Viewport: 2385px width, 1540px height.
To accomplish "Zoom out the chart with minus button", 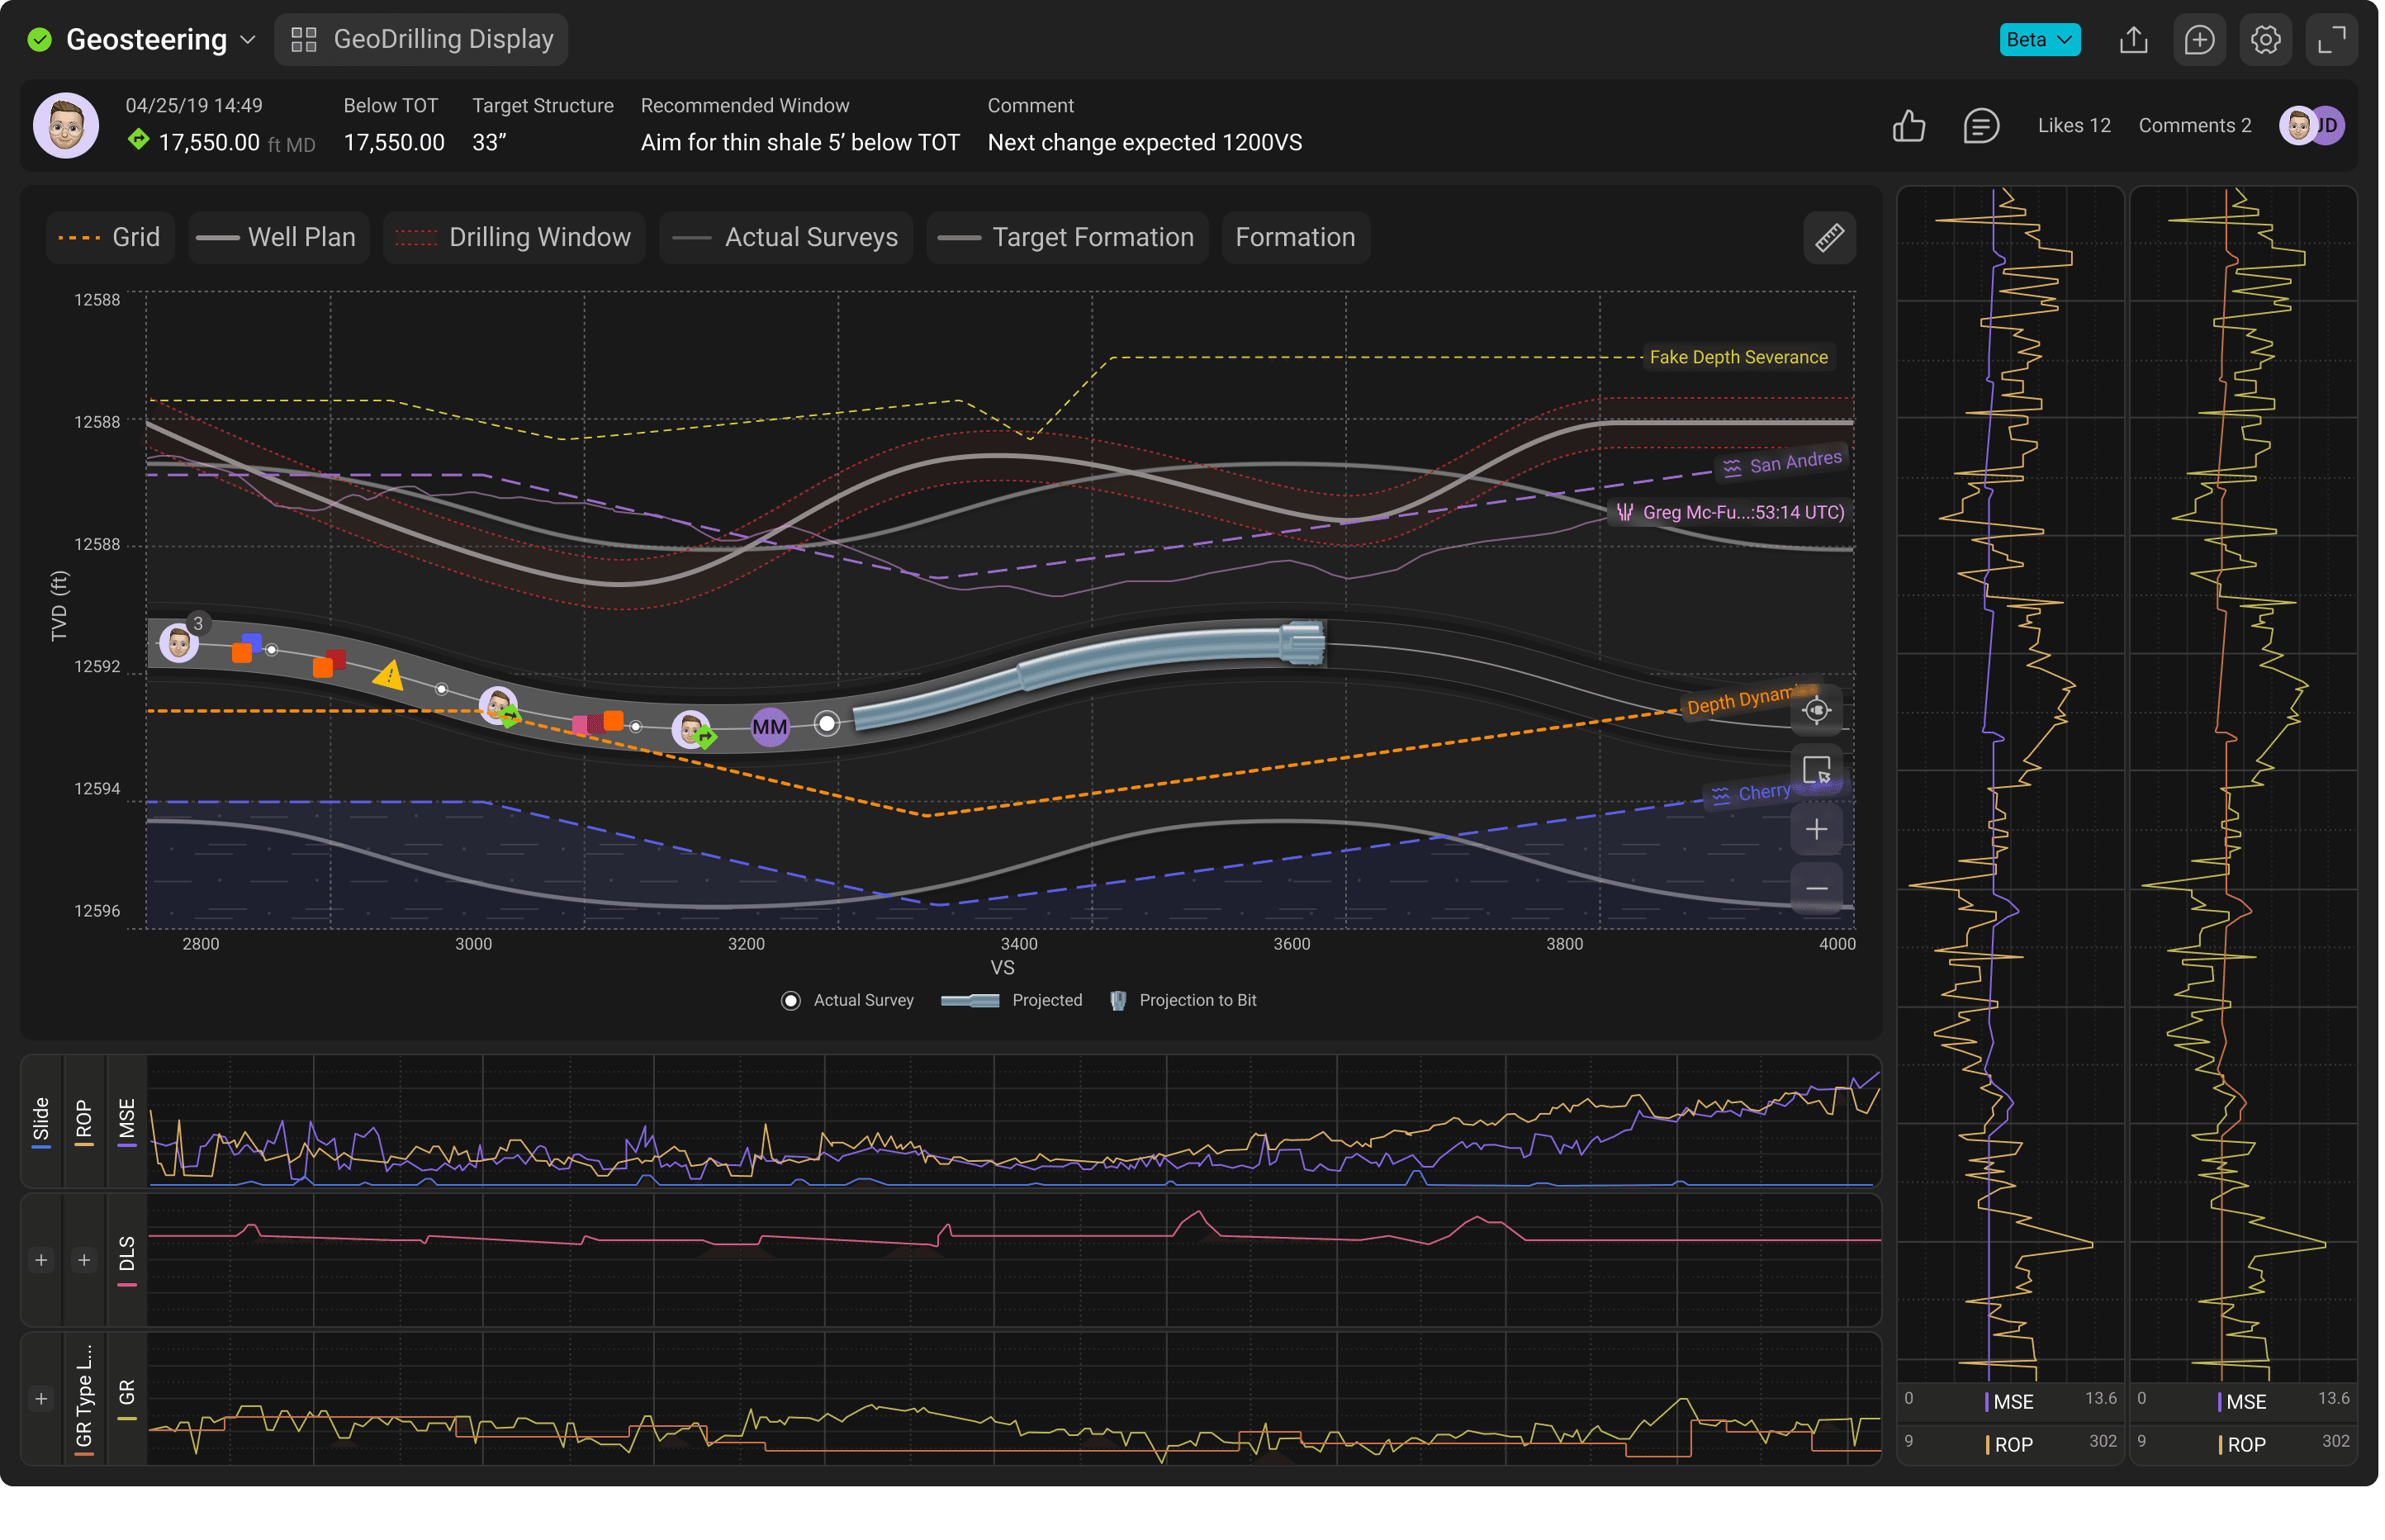I will [x=1816, y=888].
